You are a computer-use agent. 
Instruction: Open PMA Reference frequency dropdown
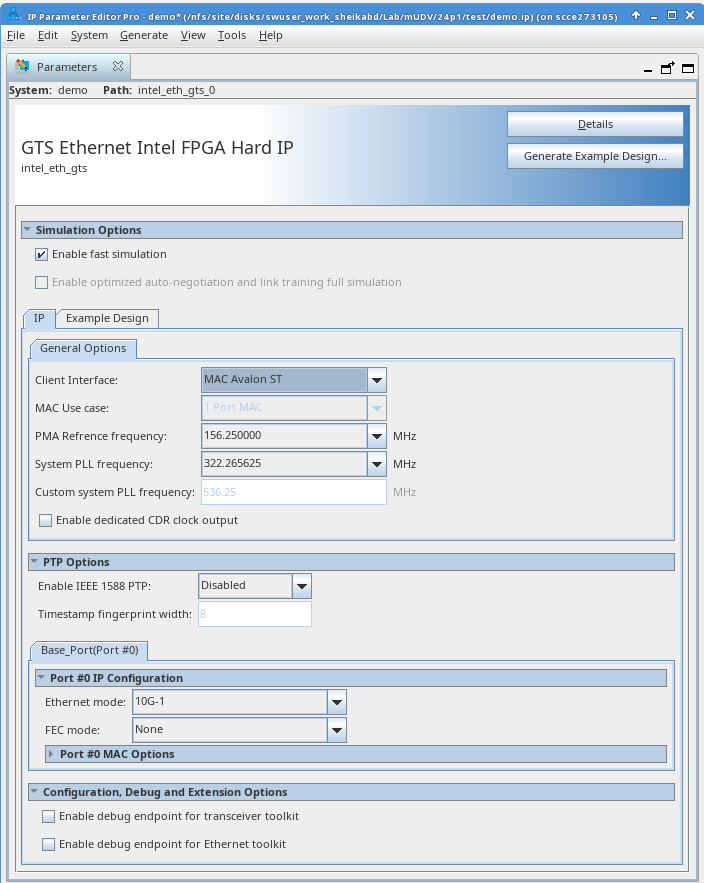click(x=377, y=436)
